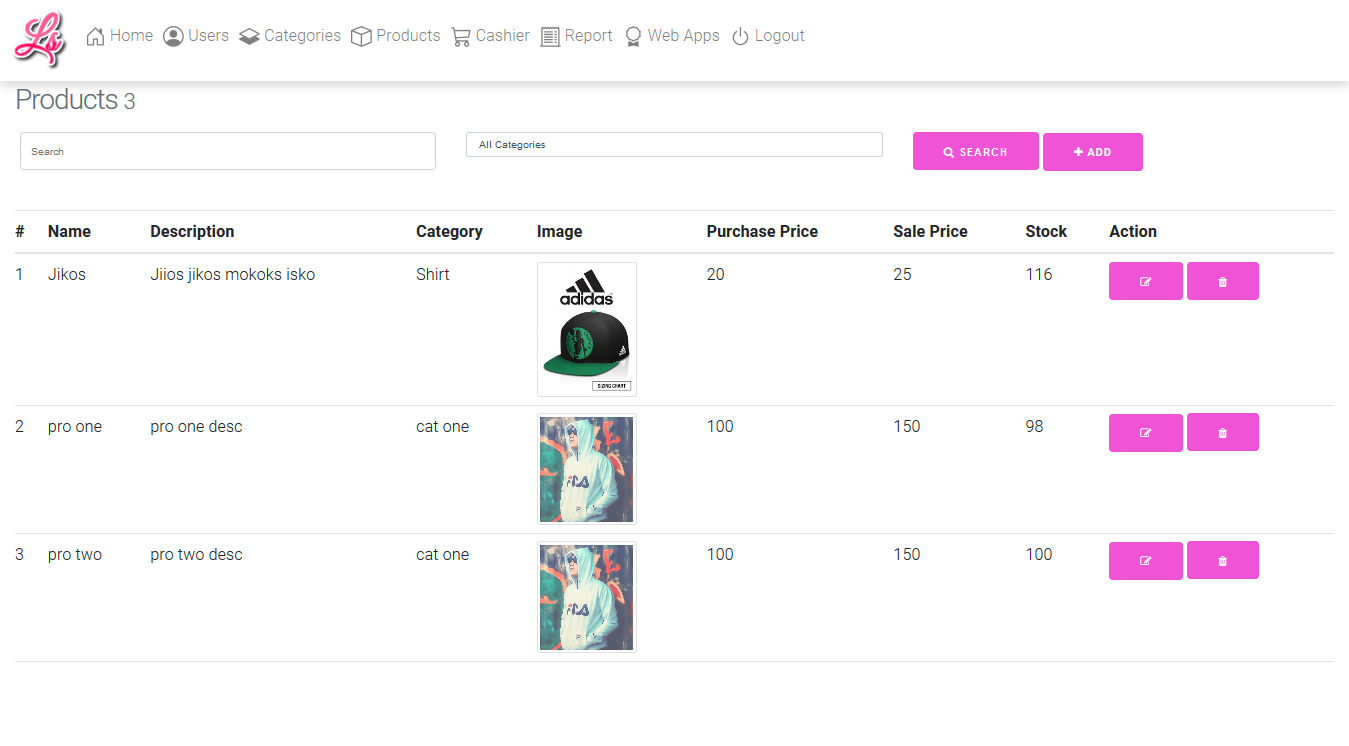Click the Add product button
Viewport: 1349px width, 746px height.
[1092, 152]
